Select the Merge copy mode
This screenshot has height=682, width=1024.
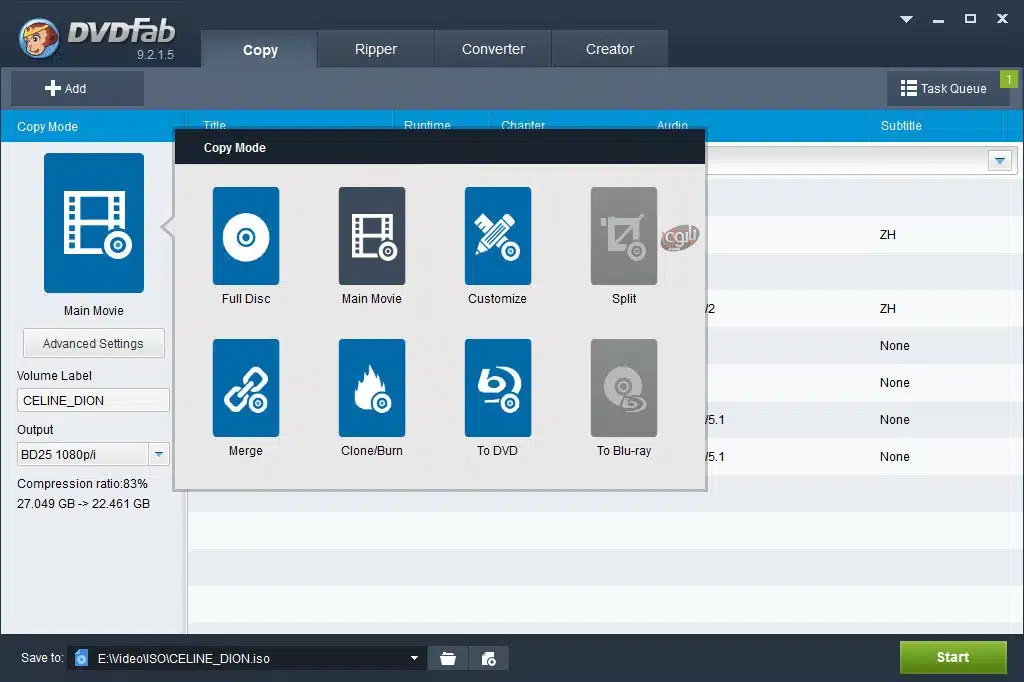[246, 388]
